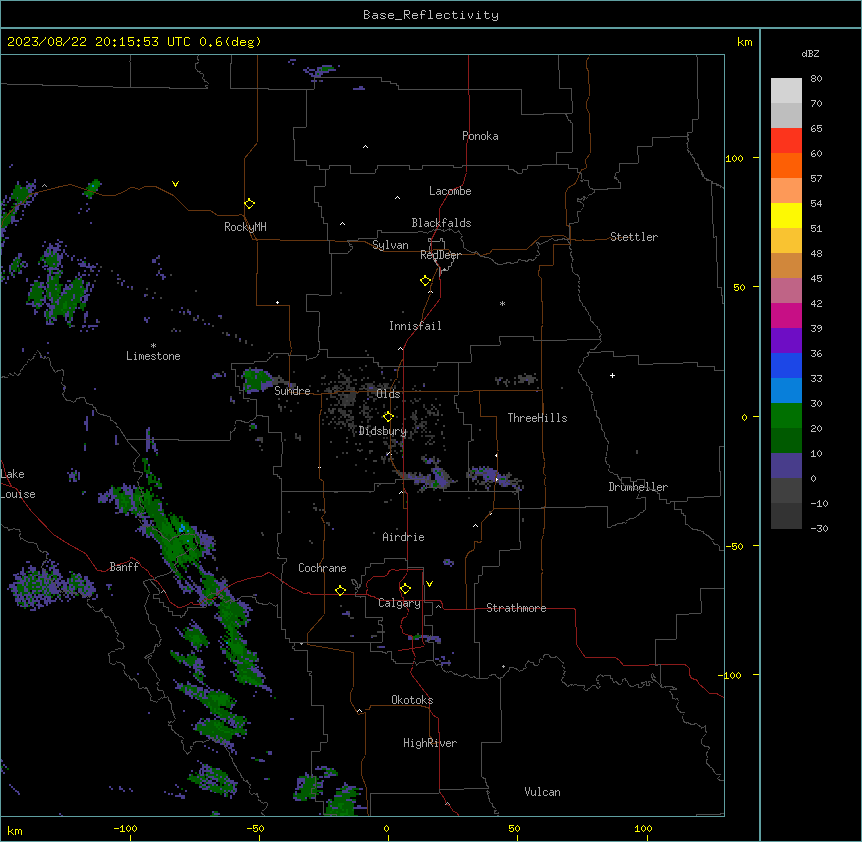Click the ThreeHills label

pos(537,418)
